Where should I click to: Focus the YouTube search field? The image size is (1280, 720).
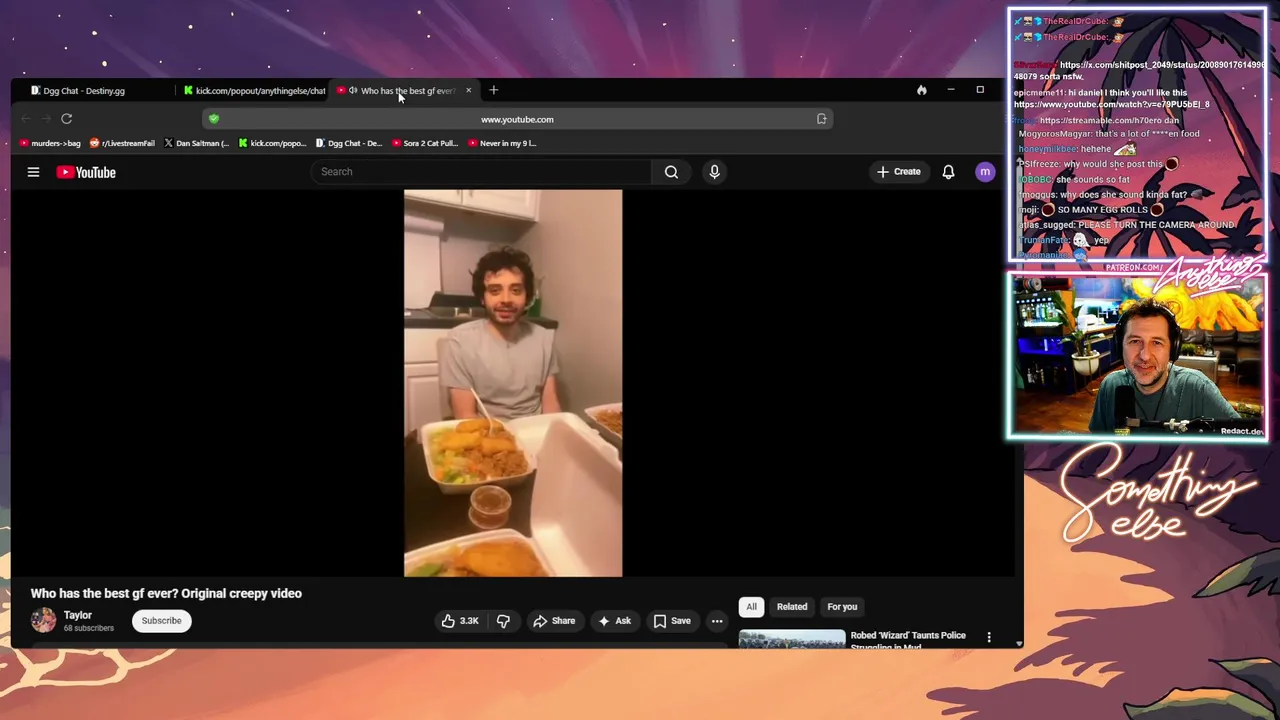pos(482,172)
